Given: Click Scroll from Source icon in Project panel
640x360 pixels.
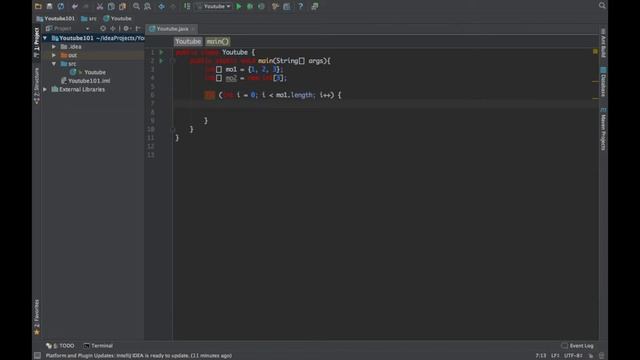Looking at the screenshot, I should click(103, 28).
